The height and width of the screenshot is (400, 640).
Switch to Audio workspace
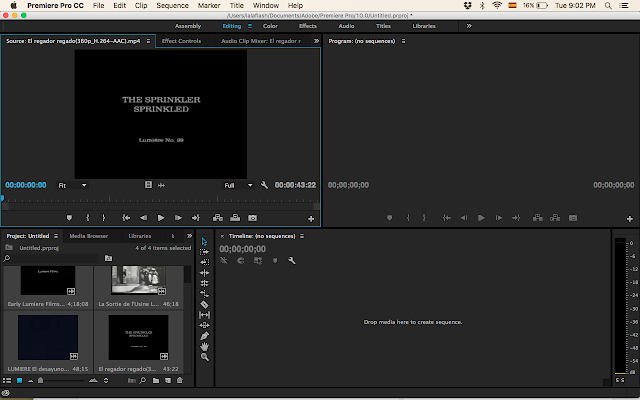tap(346, 26)
